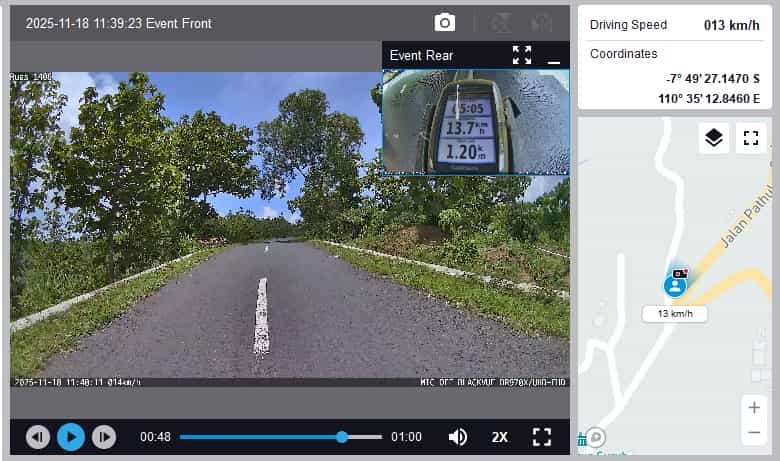This screenshot has width=780, height=461.
Task: Open the map layers selector
Action: point(713,138)
